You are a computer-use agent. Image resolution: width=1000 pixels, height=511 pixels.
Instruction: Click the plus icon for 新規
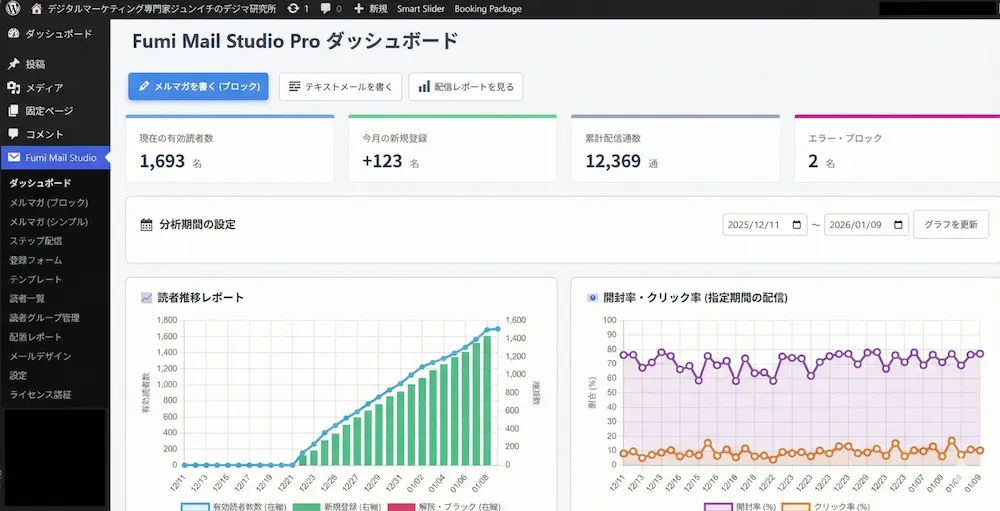pos(359,8)
